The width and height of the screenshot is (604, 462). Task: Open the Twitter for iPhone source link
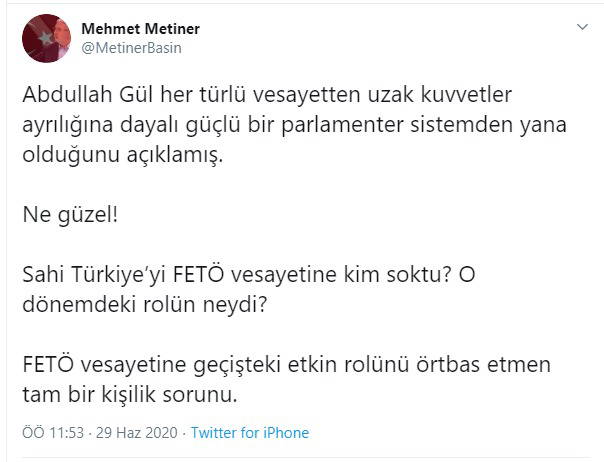250,433
